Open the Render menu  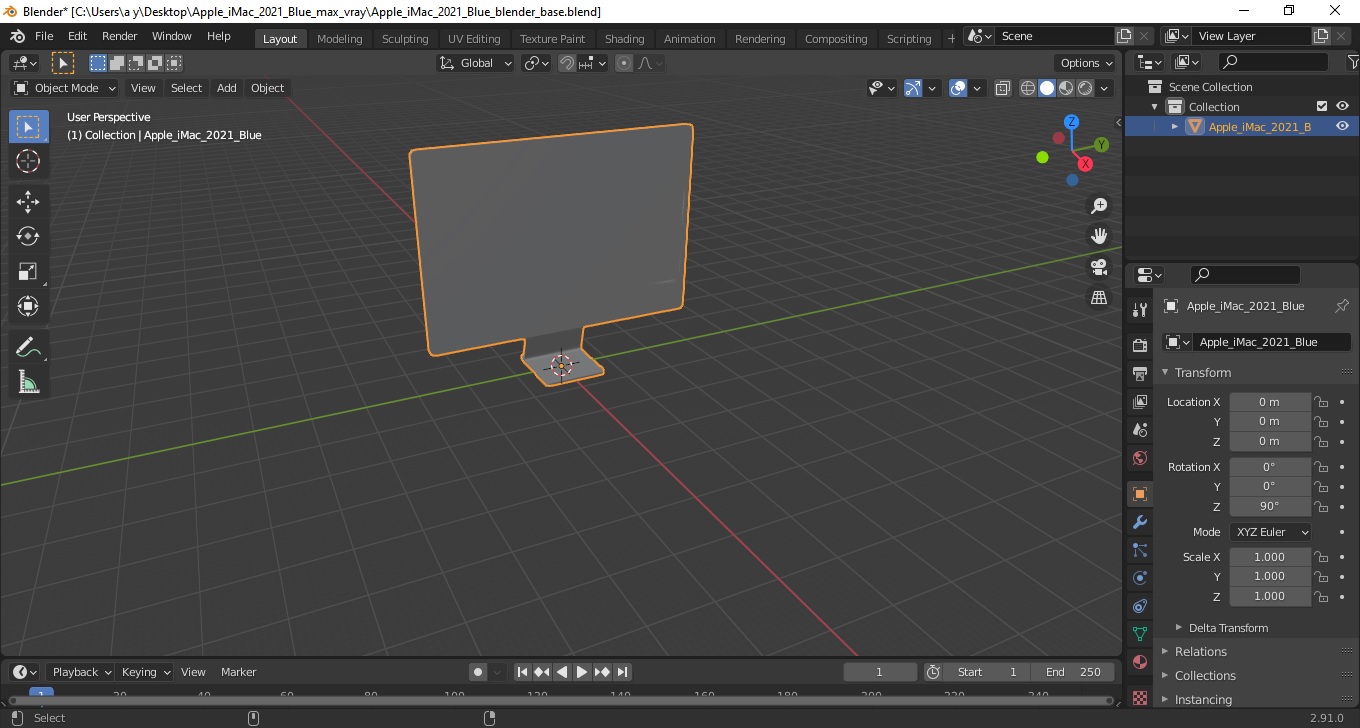click(x=119, y=36)
